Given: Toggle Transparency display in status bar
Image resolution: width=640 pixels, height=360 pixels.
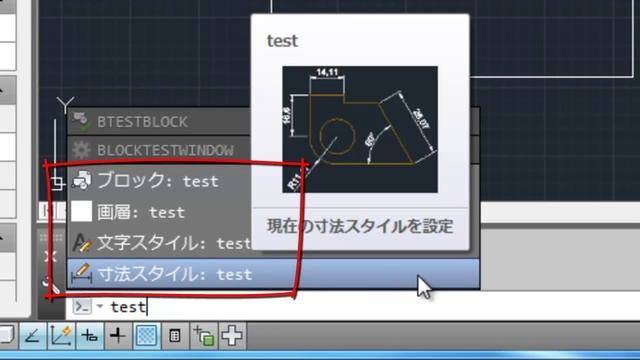Looking at the screenshot, I should pyautogui.click(x=147, y=336).
